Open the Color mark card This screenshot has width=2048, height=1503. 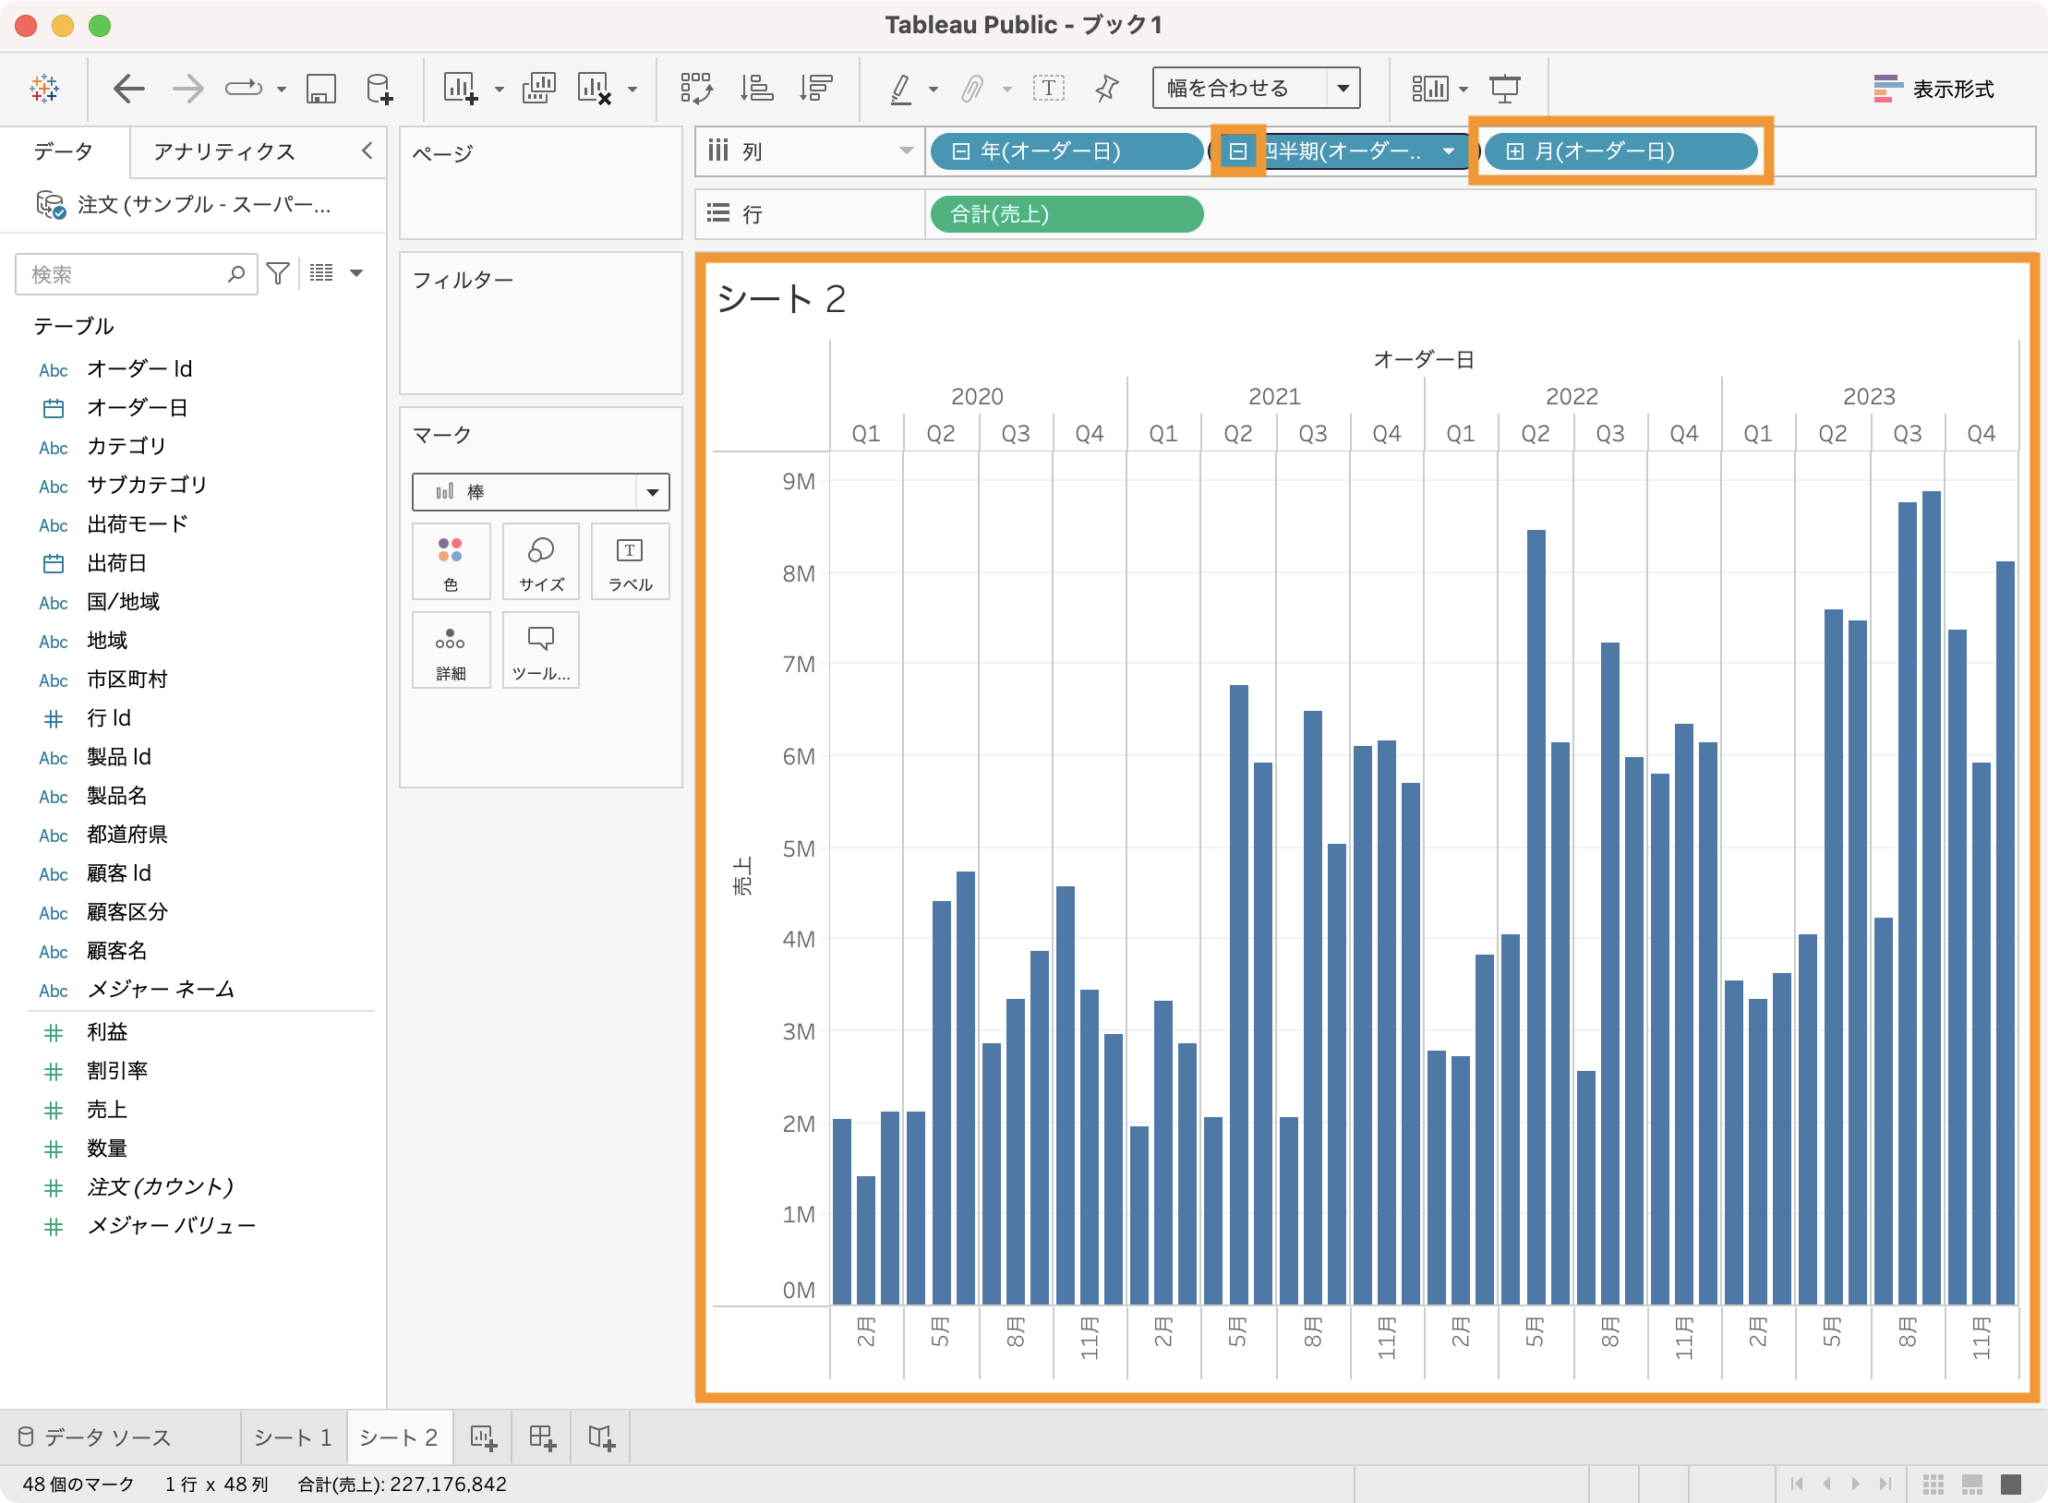coord(450,561)
